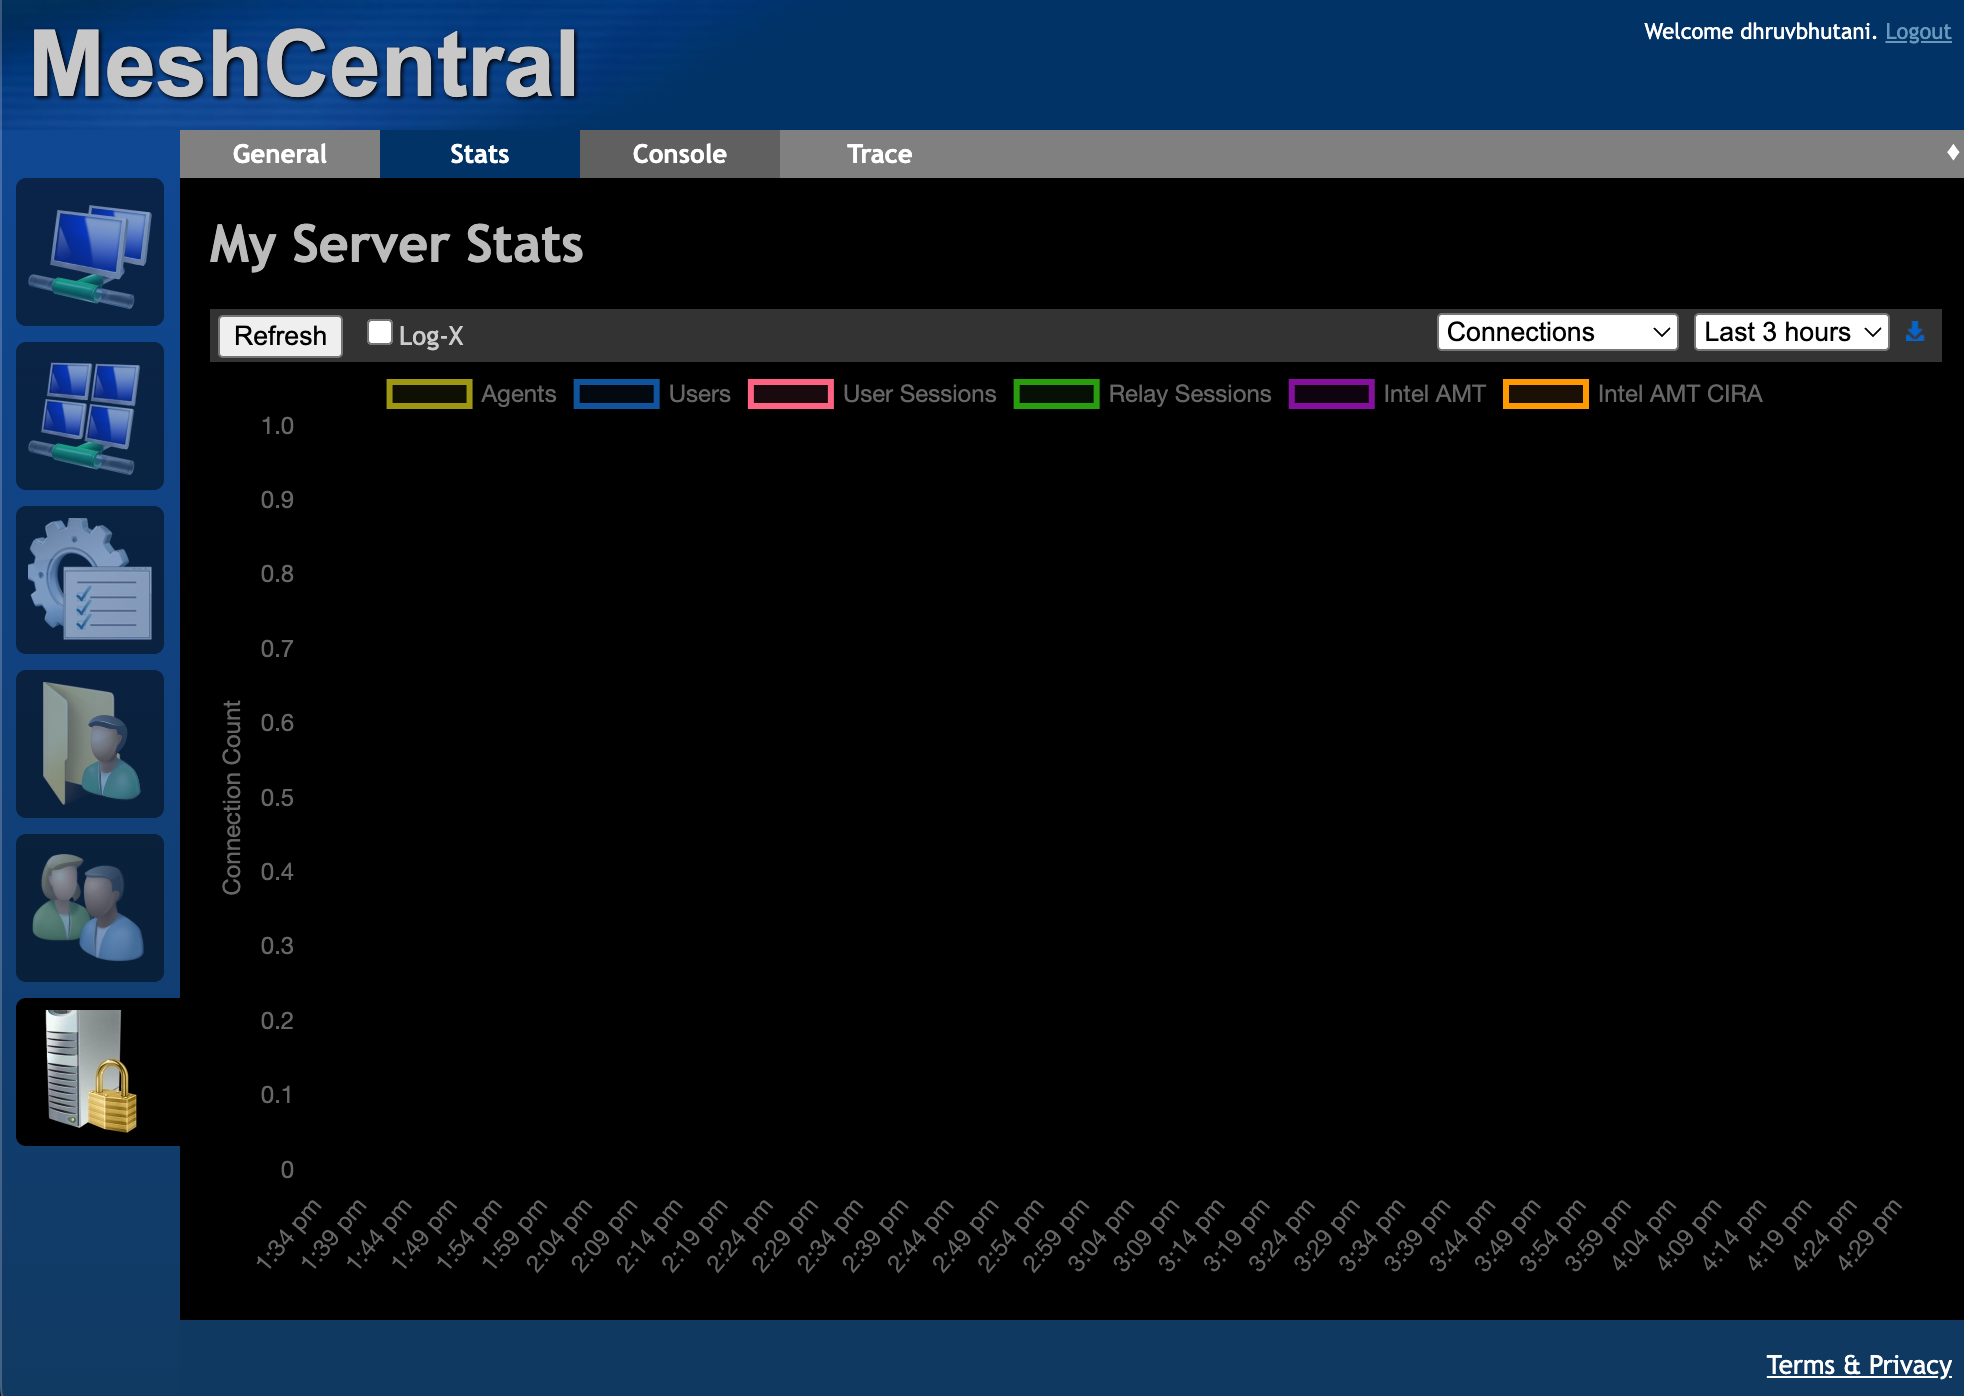The width and height of the screenshot is (1964, 1396).
Task: Open the Connections chart type dropdown
Action: (1558, 332)
